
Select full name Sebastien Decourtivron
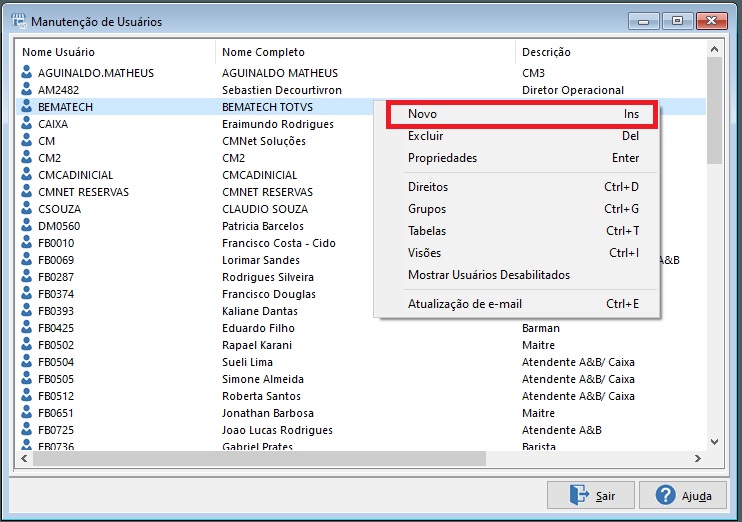(x=282, y=90)
